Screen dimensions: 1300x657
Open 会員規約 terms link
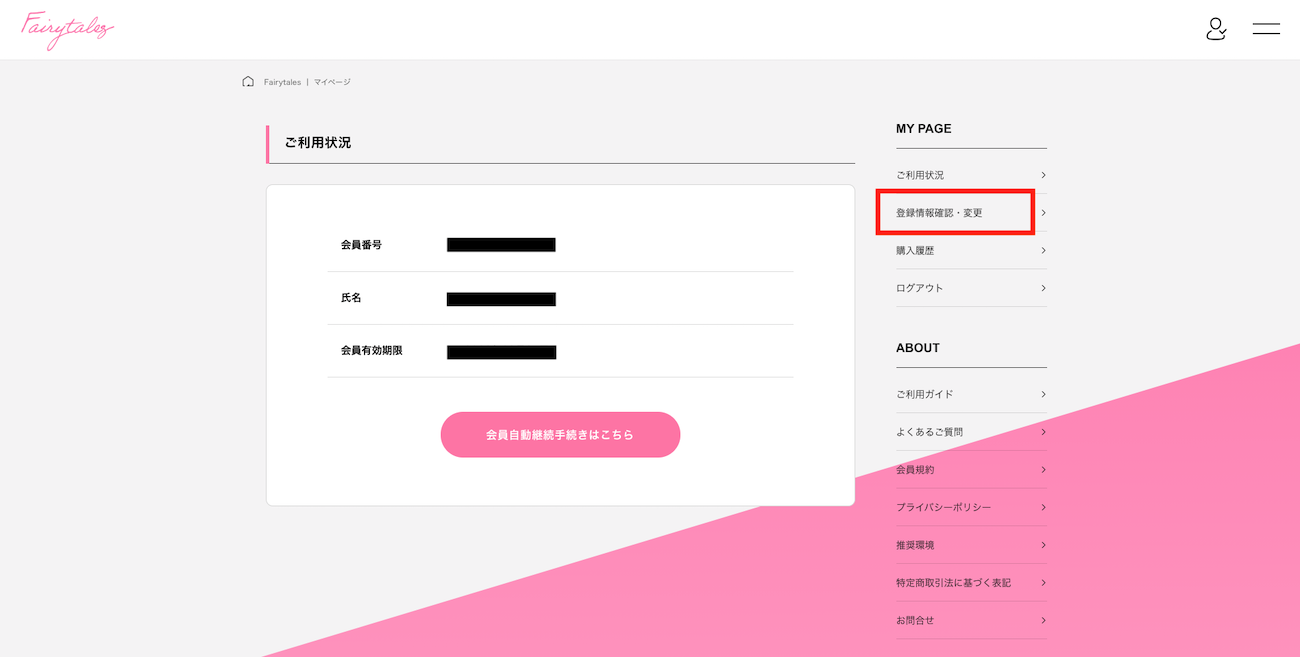coord(915,470)
